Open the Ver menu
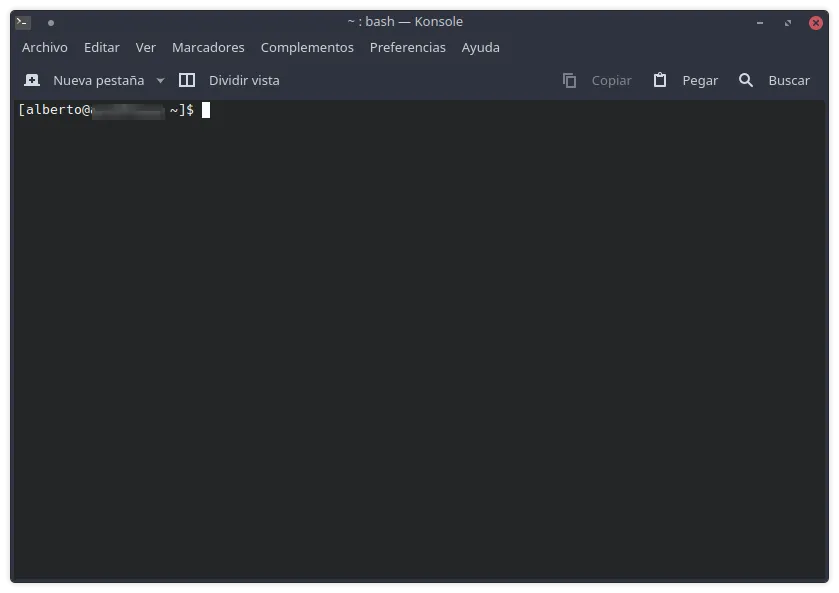The height and width of the screenshot is (593, 839). pos(145,47)
